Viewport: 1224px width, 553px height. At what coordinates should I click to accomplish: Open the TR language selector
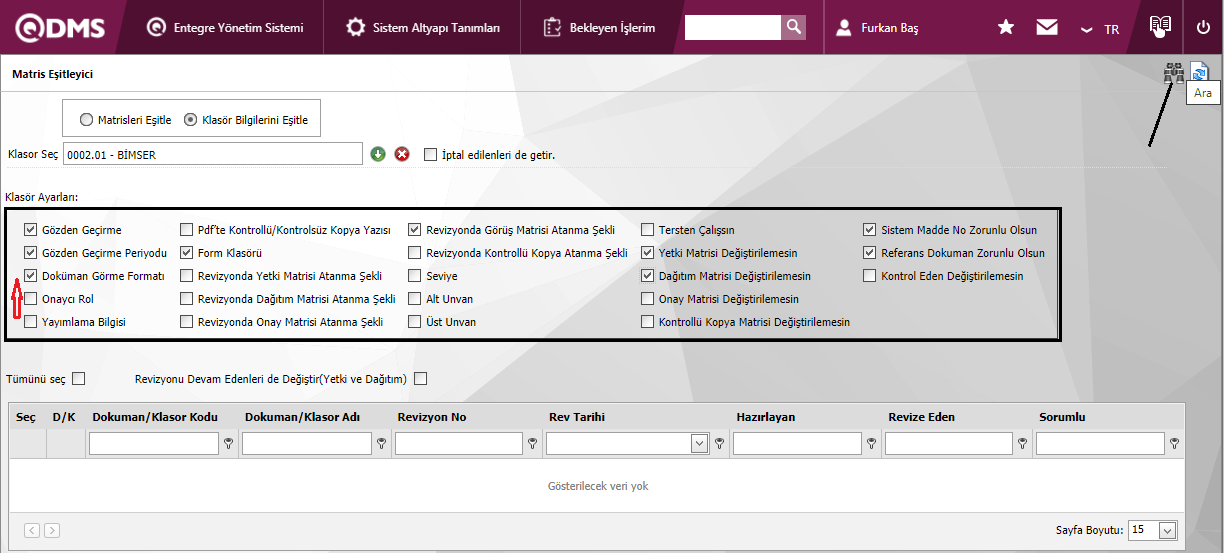pyautogui.click(x=1100, y=29)
